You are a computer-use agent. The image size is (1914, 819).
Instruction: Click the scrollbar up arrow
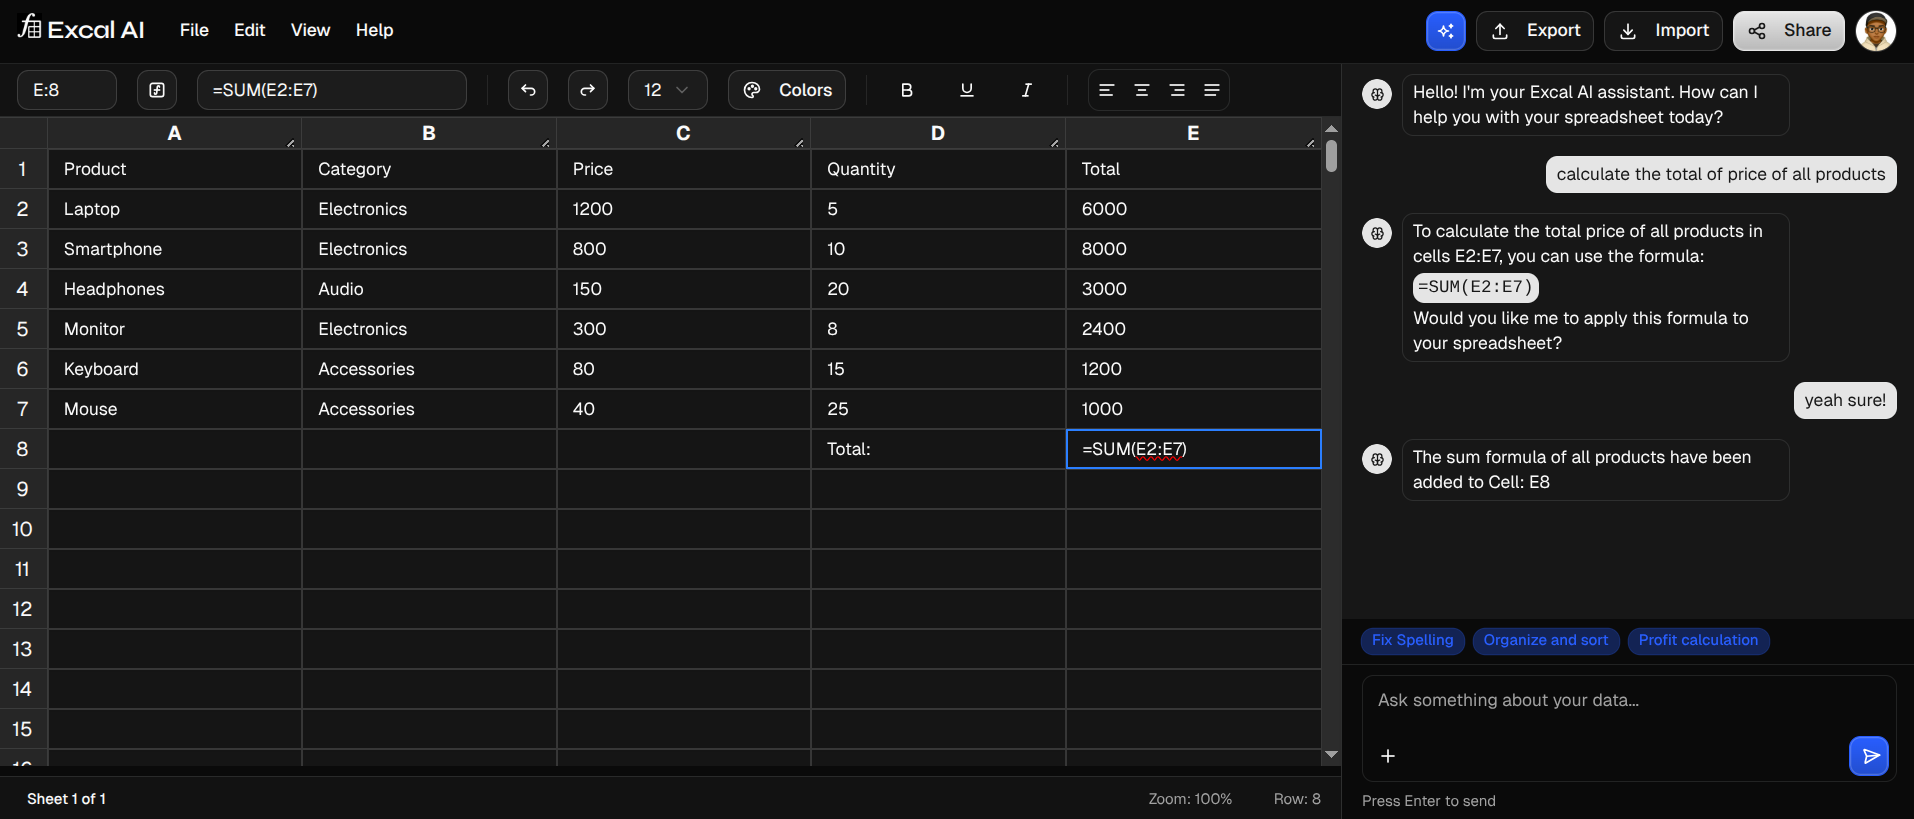[x=1331, y=128]
